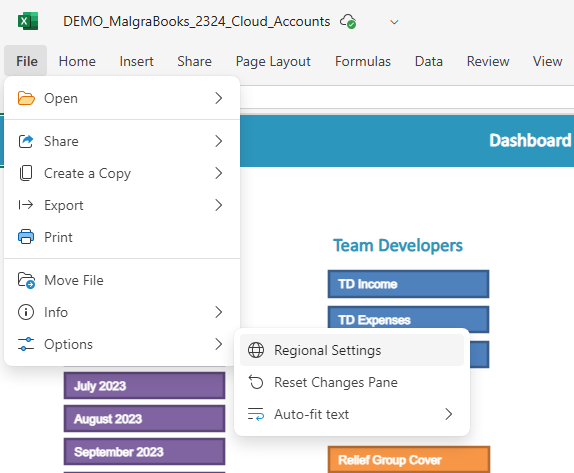Image resolution: width=574 pixels, height=473 pixels.
Task: Click the Auto-fit text wrap icon
Action: (x=256, y=414)
